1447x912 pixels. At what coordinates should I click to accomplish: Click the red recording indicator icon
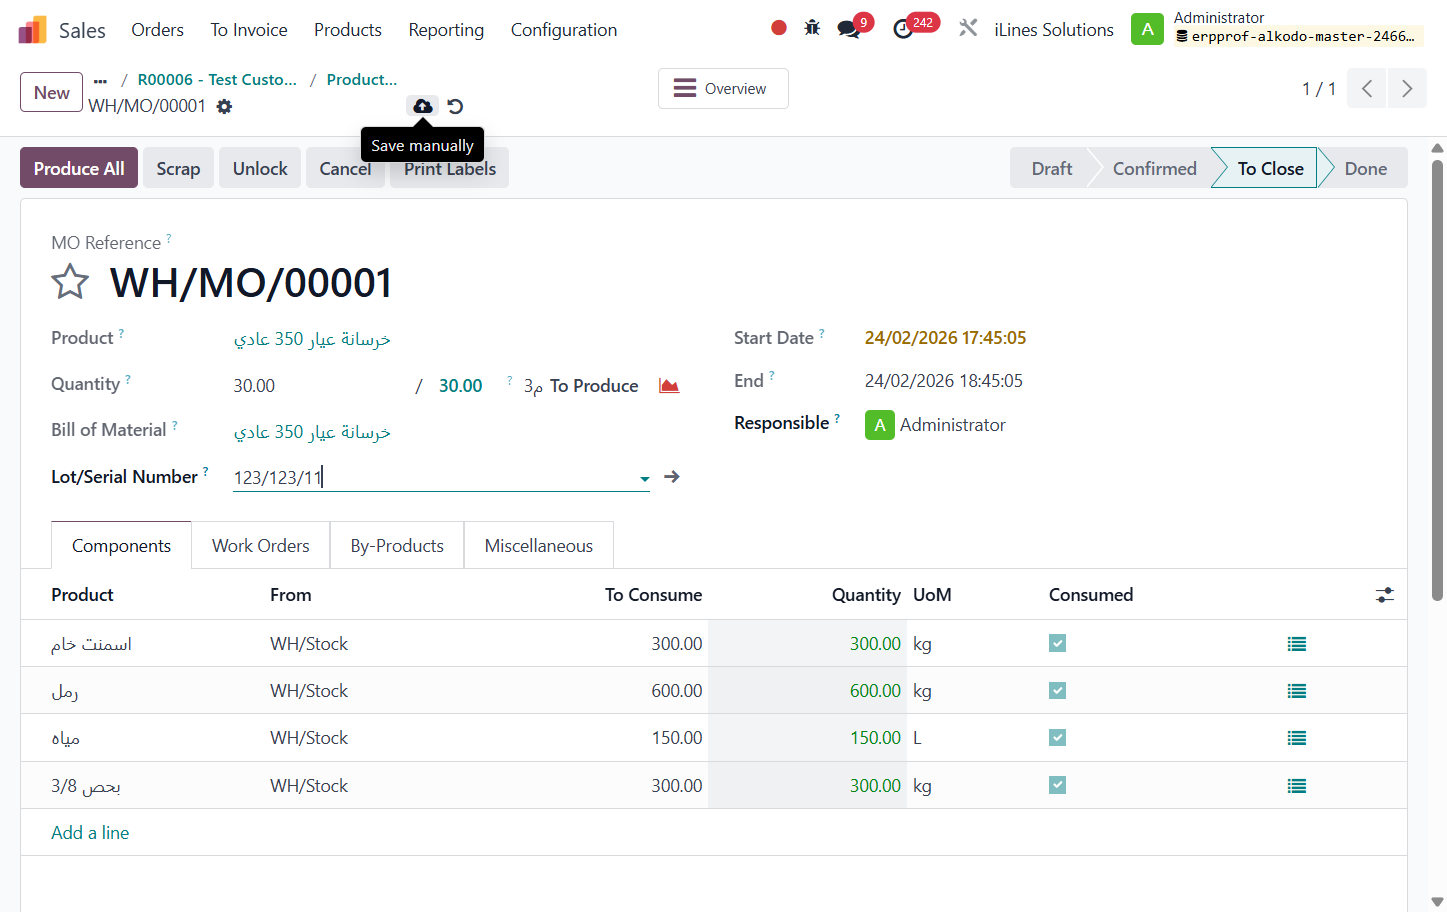point(779,28)
